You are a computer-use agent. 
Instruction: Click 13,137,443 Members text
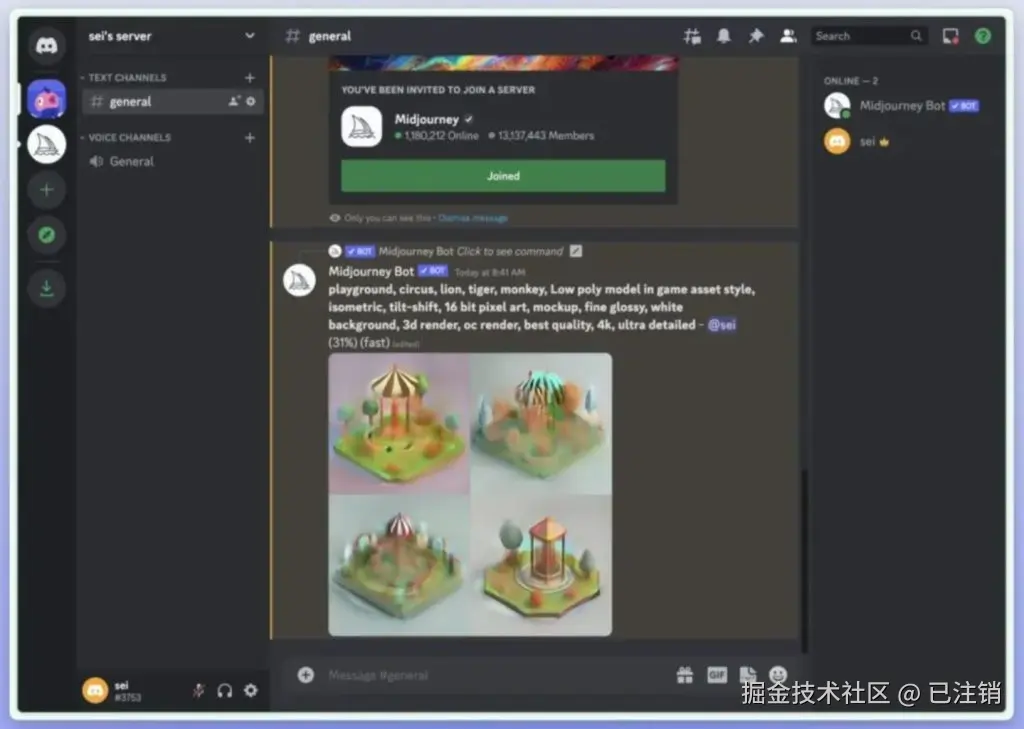click(546, 136)
